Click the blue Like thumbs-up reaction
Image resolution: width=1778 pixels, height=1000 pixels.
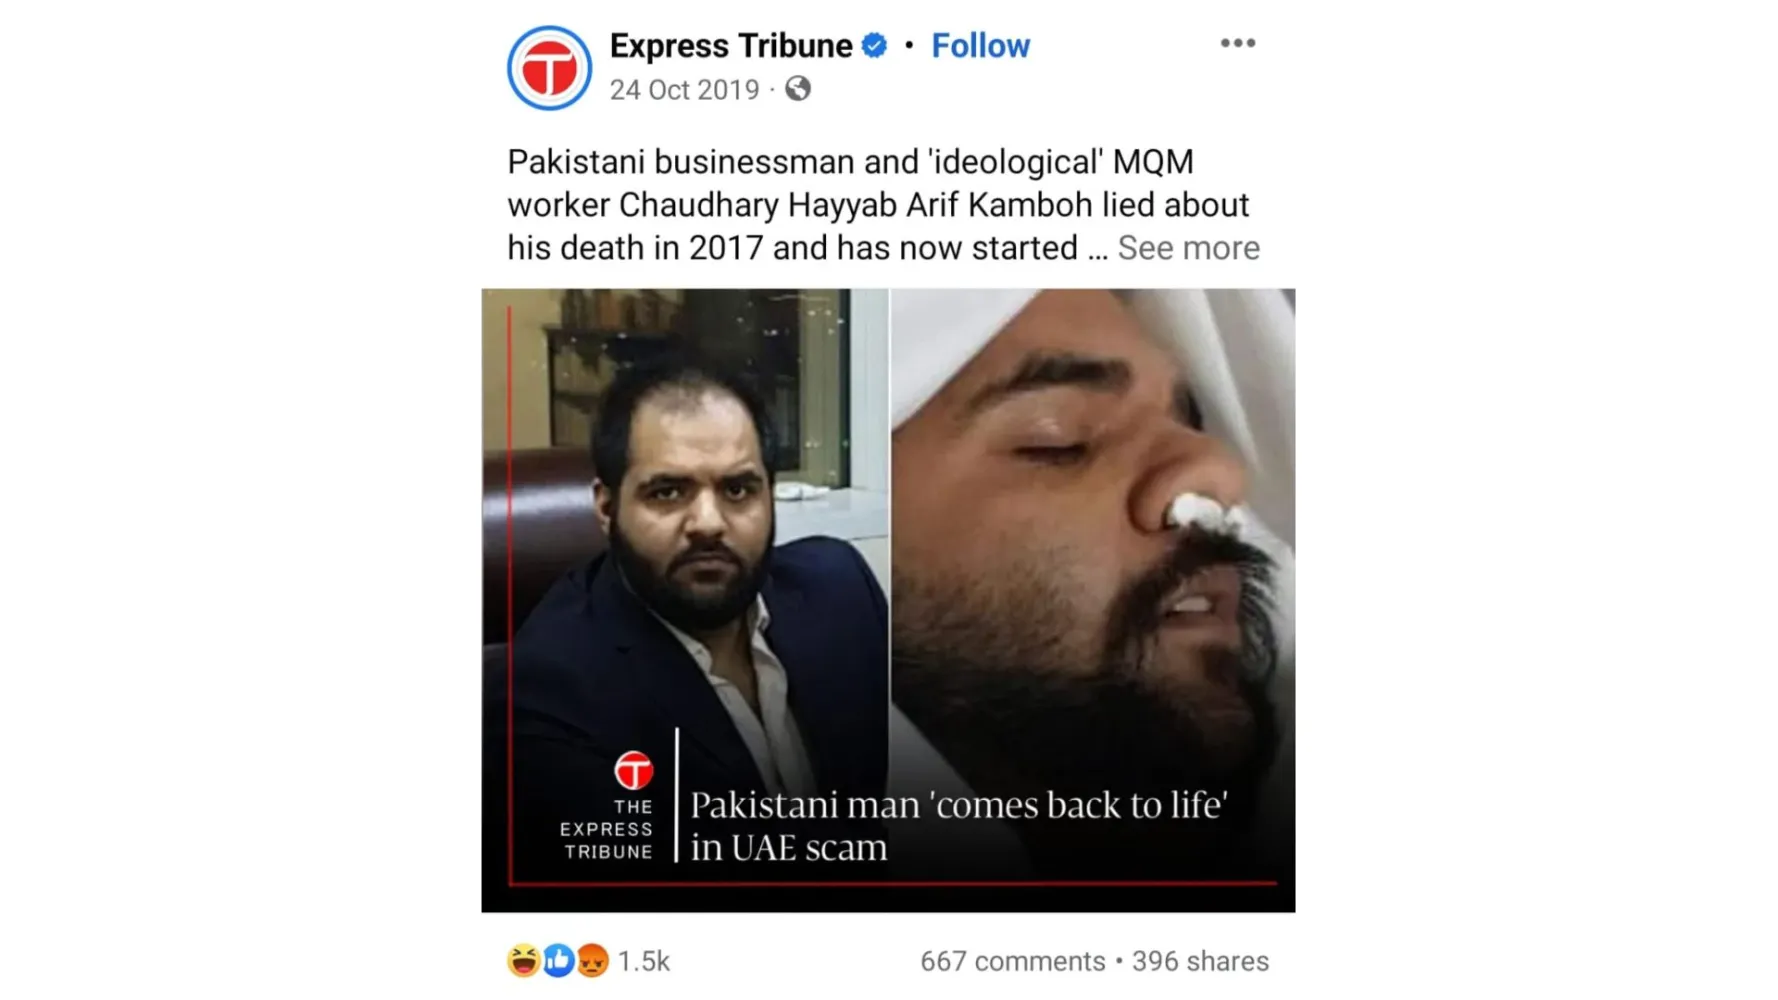558,961
